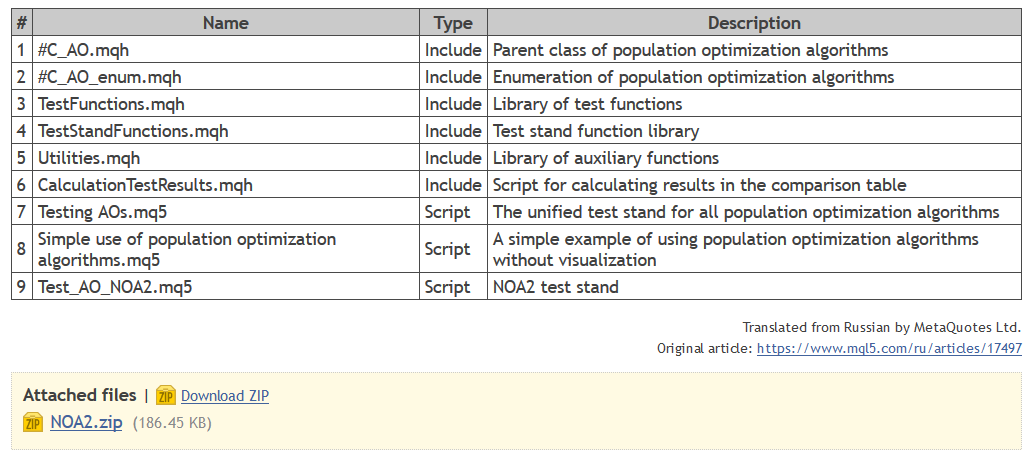Click the Attached files heading
The width and height of the screenshot is (1026, 453).
coord(79,395)
